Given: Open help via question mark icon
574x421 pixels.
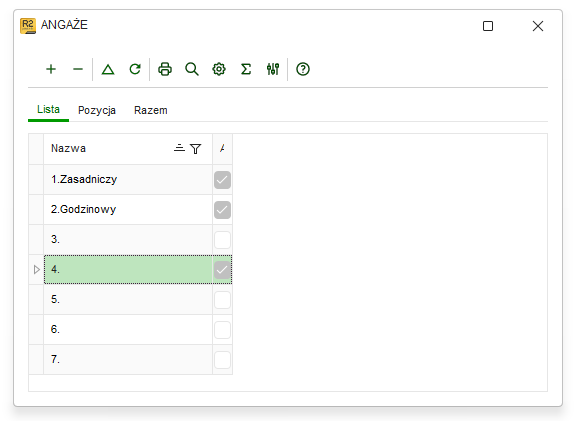Looking at the screenshot, I should tap(303, 69).
